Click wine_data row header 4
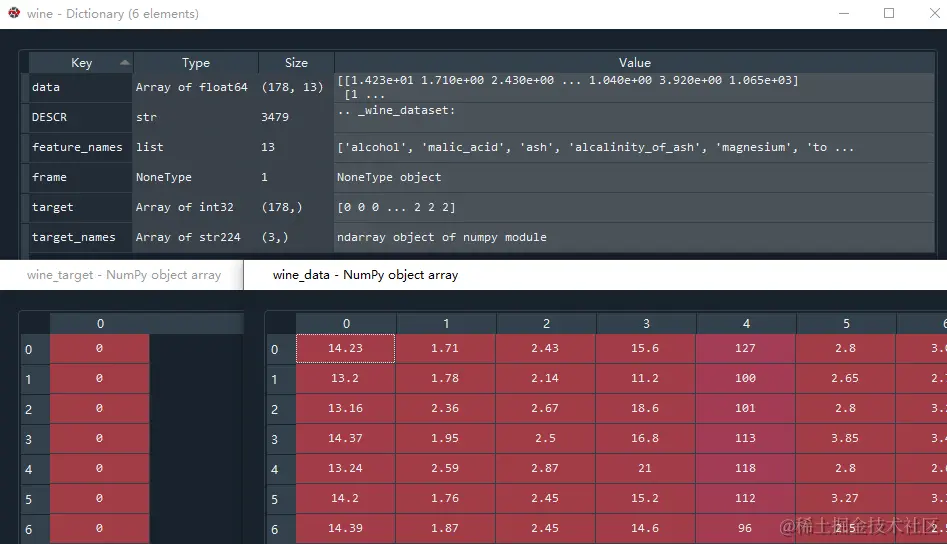Image resolution: width=947 pixels, height=544 pixels. 281,469
